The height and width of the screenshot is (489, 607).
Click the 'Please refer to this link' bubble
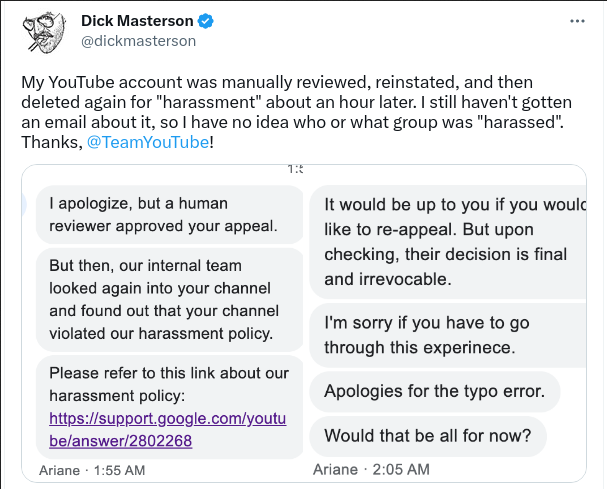[x=170, y=407]
